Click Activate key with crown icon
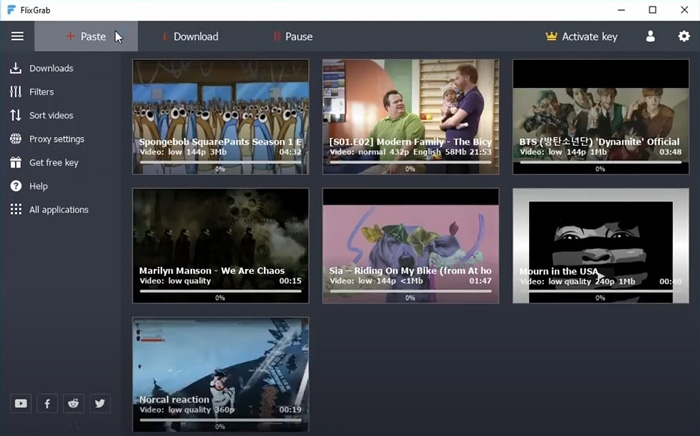Image resolution: width=700 pixels, height=436 pixels. [x=581, y=37]
